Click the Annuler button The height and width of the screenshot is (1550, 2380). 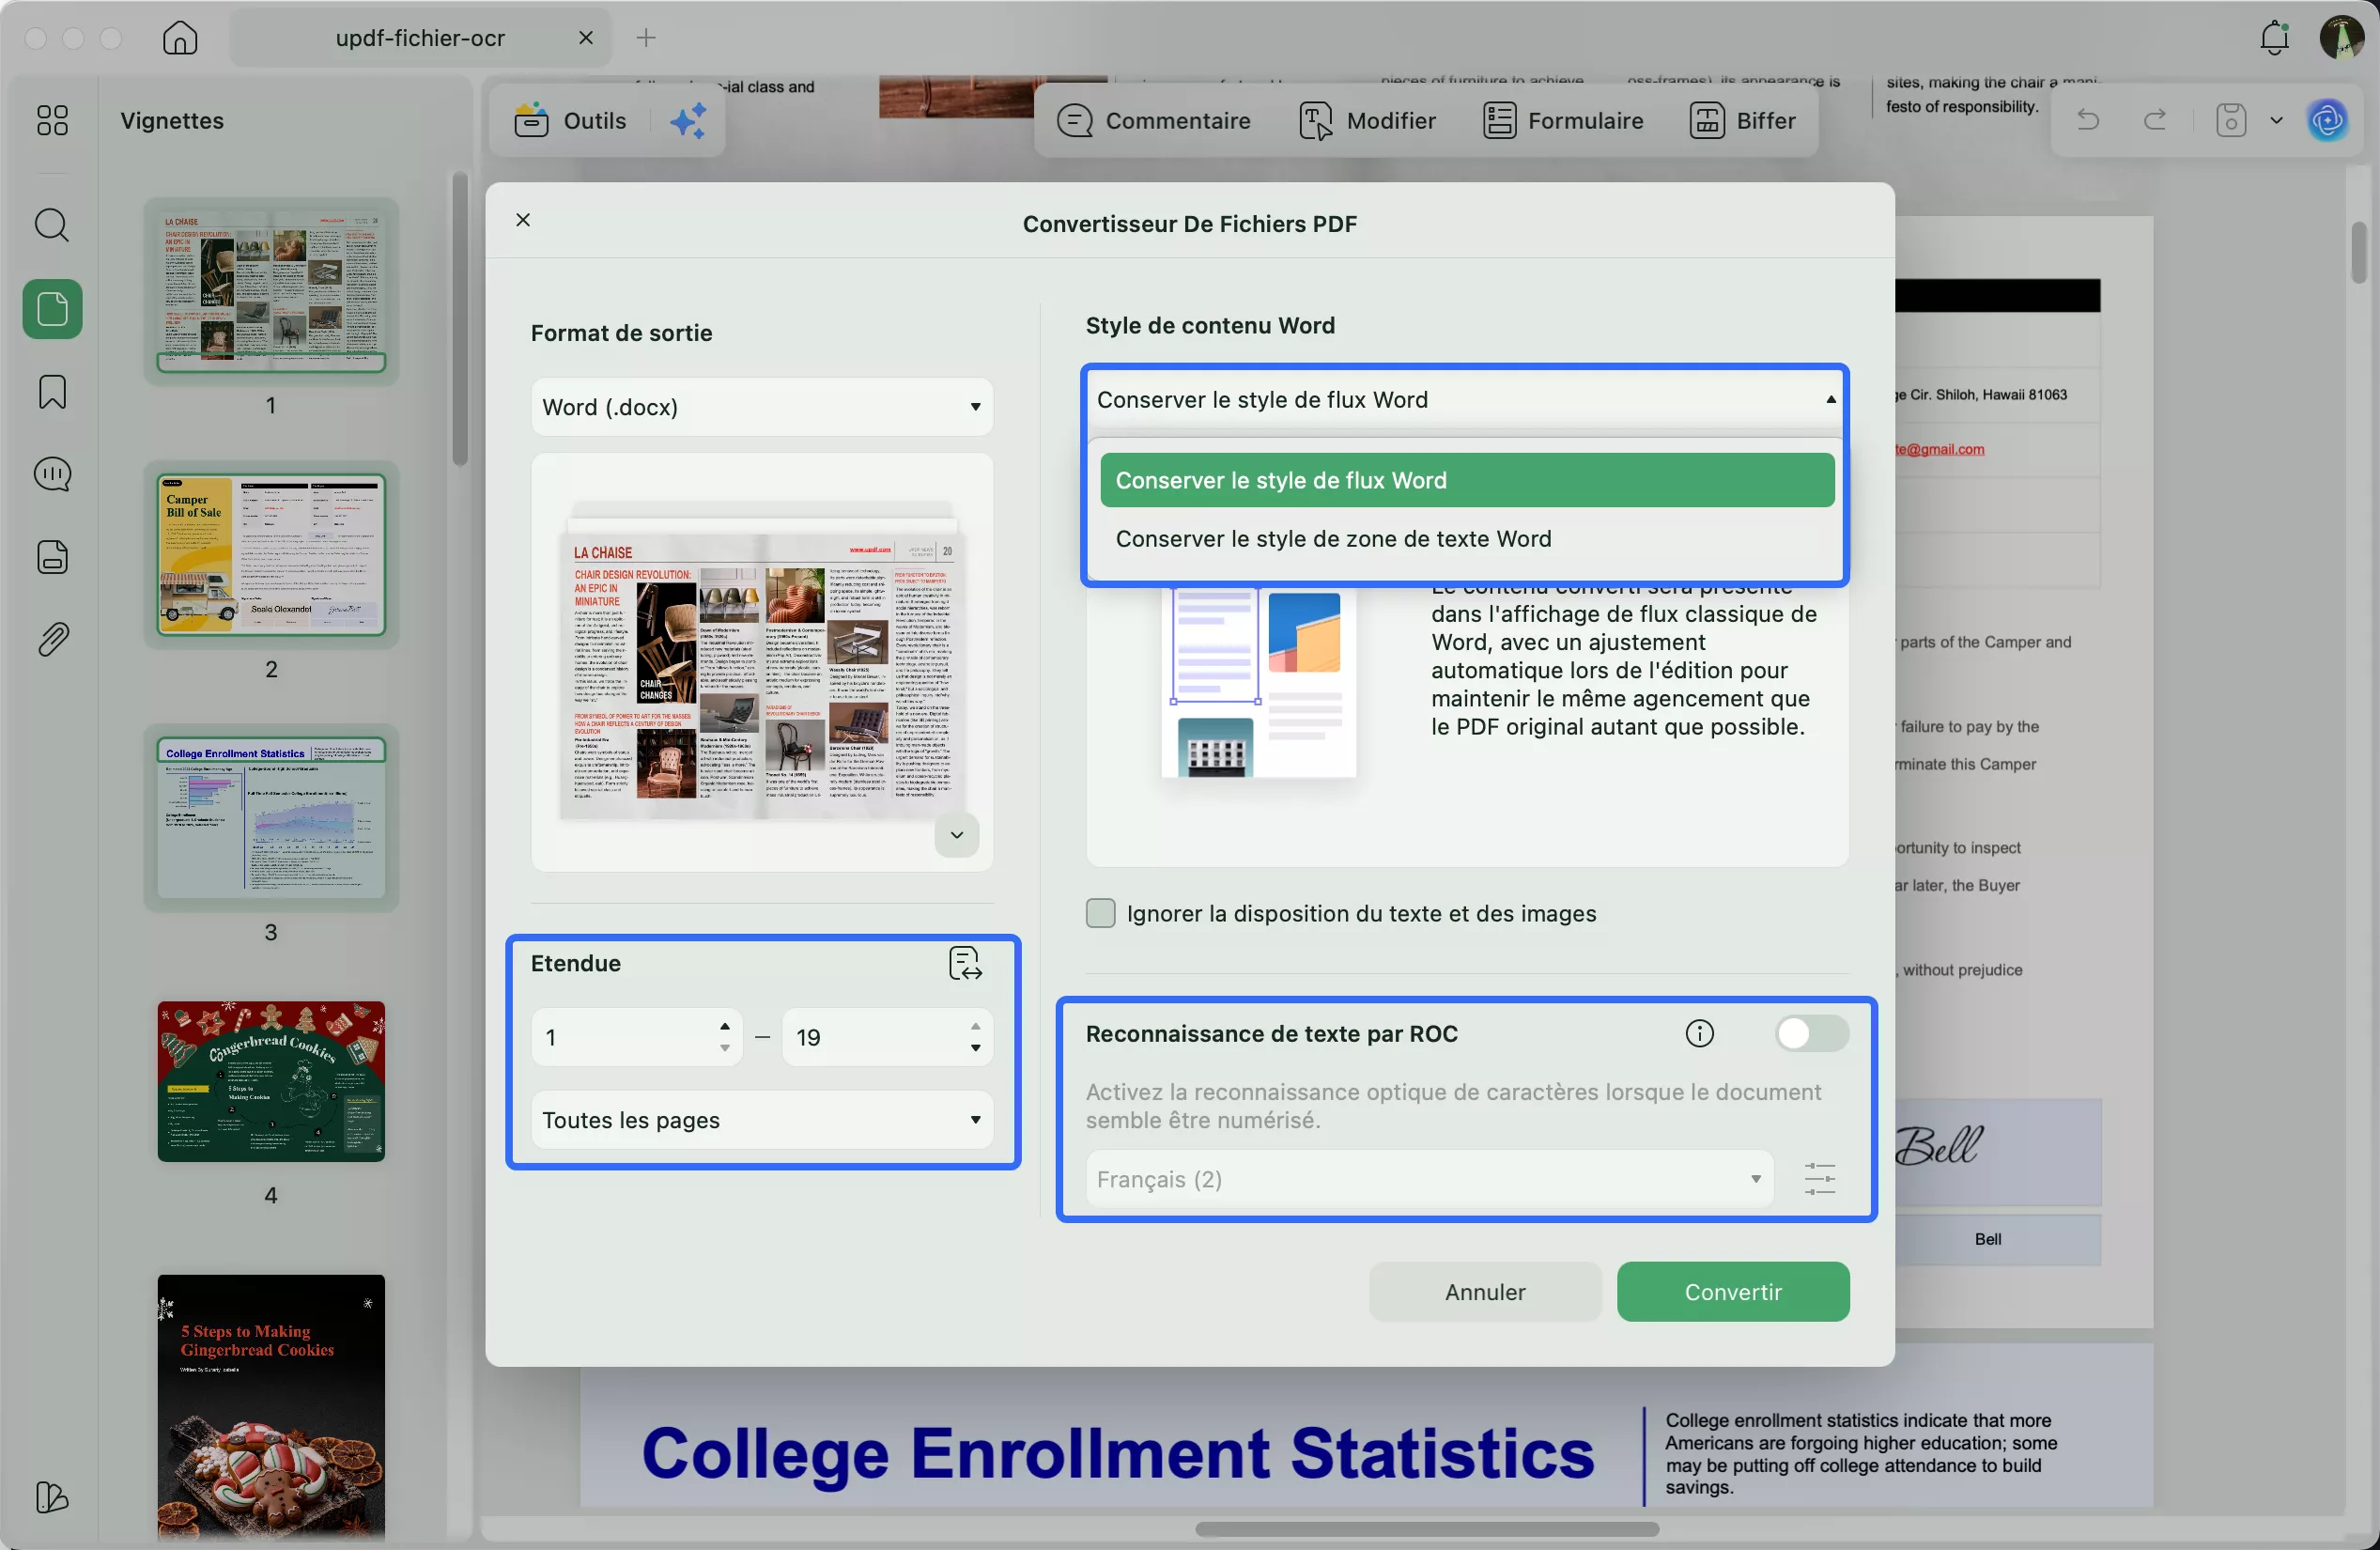pyautogui.click(x=1484, y=1292)
